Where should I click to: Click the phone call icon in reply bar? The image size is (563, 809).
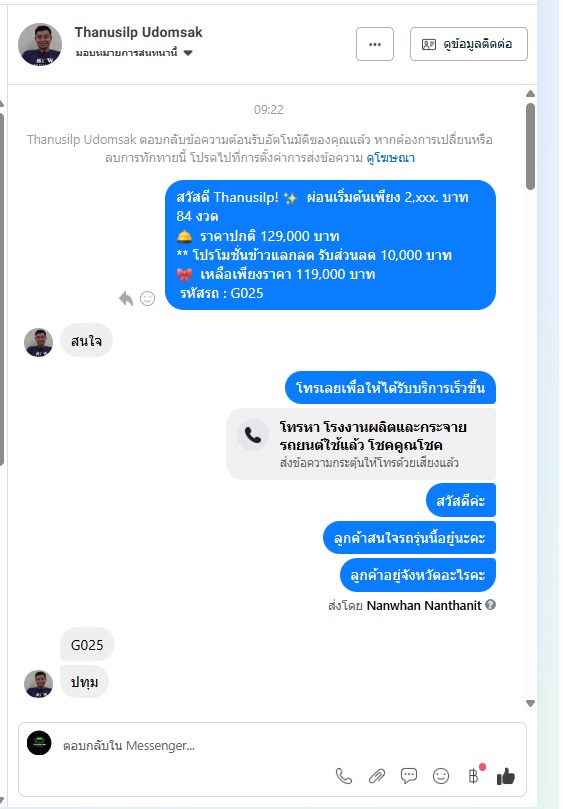click(x=344, y=776)
